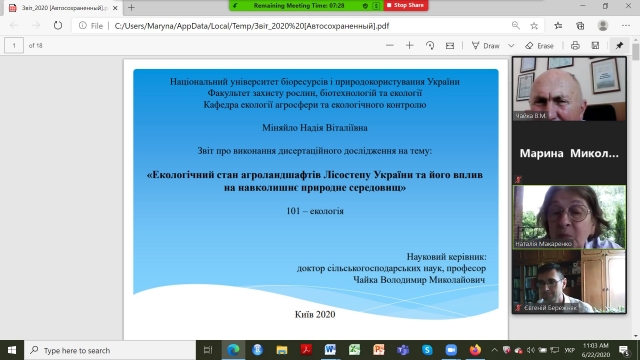Click the taskbar search box
This screenshot has height=360, width=640.
(x=110, y=350)
